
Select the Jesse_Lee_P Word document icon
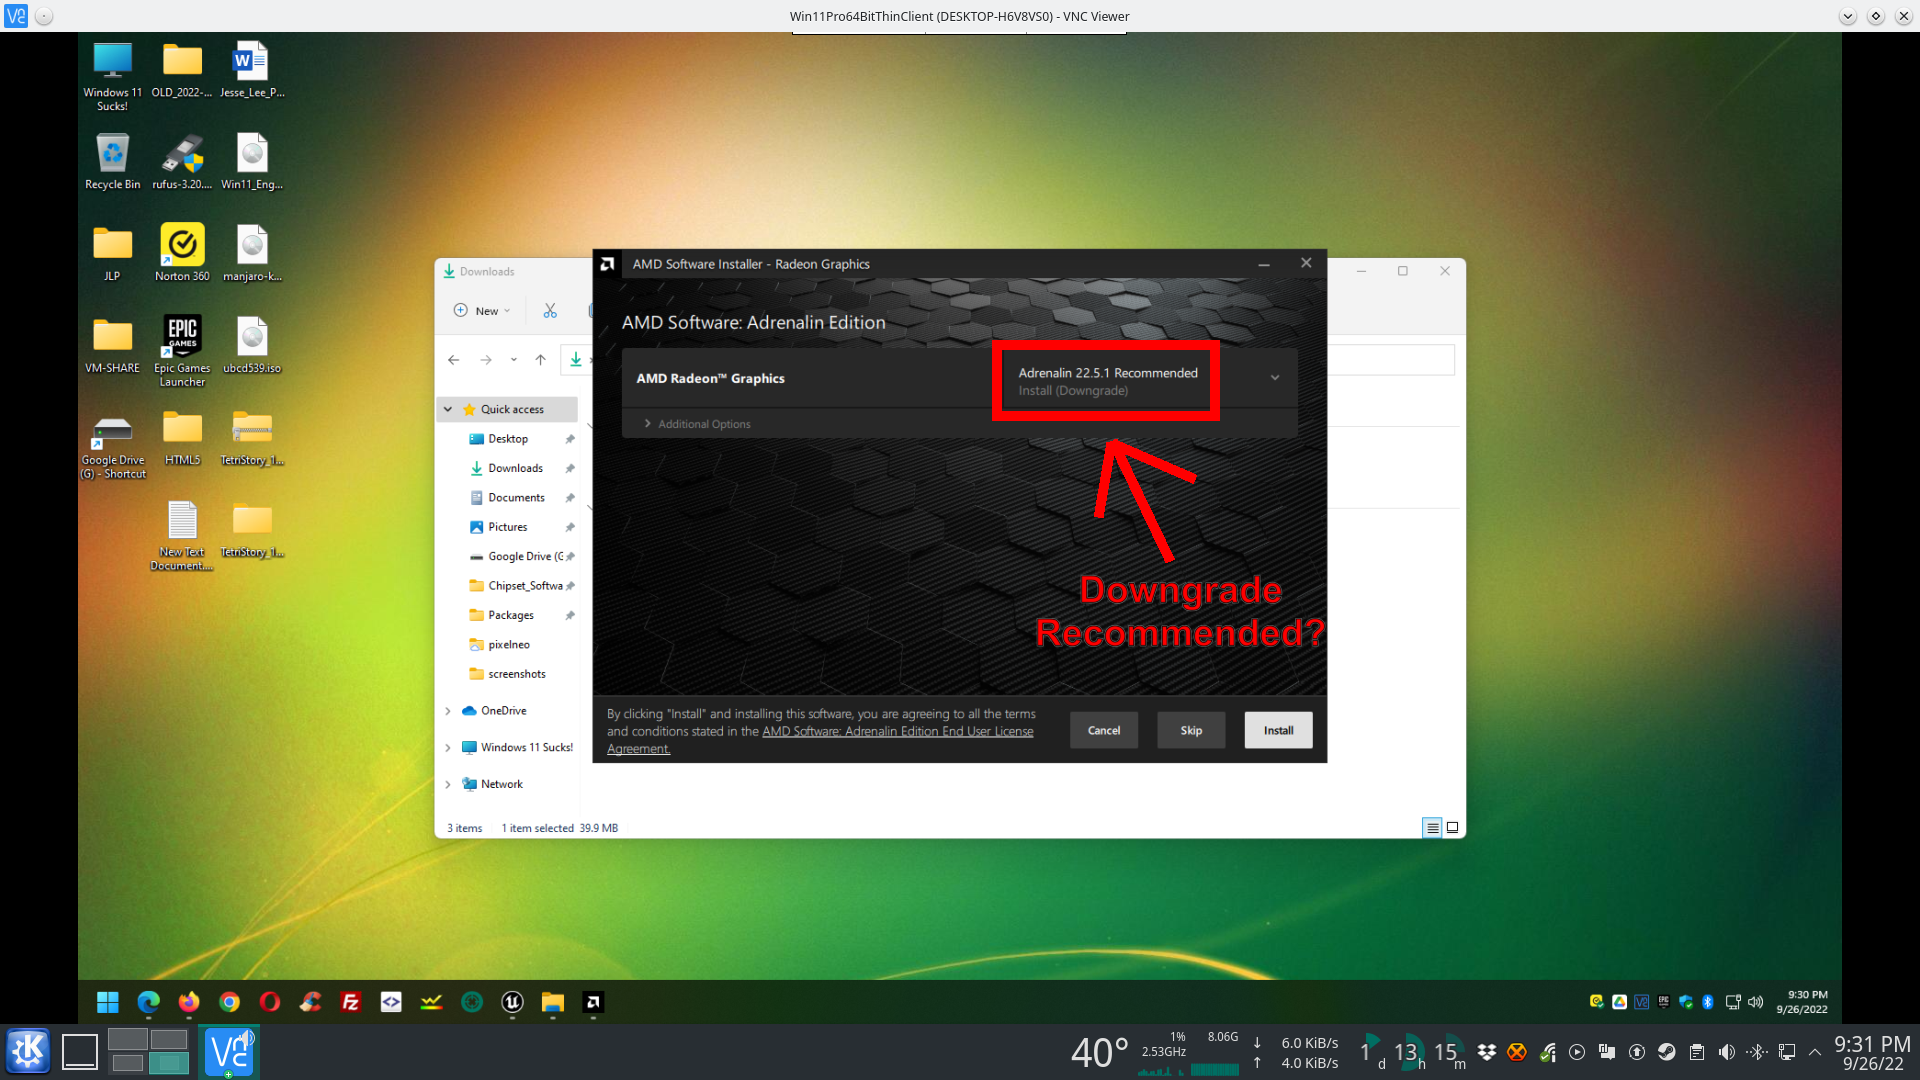pos(252,70)
